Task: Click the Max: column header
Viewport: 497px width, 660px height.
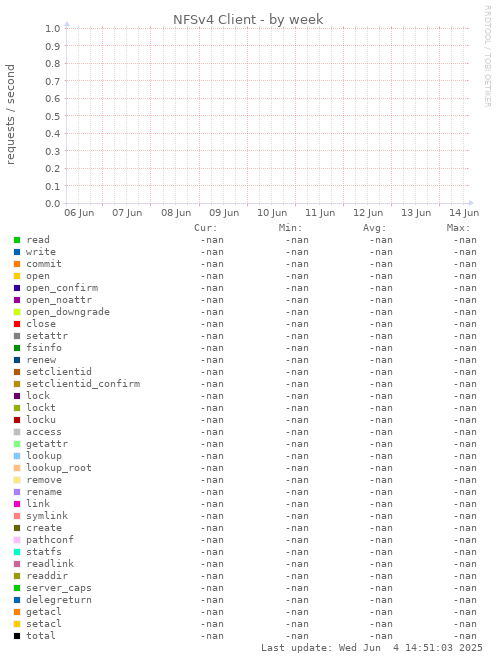Action: (458, 228)
